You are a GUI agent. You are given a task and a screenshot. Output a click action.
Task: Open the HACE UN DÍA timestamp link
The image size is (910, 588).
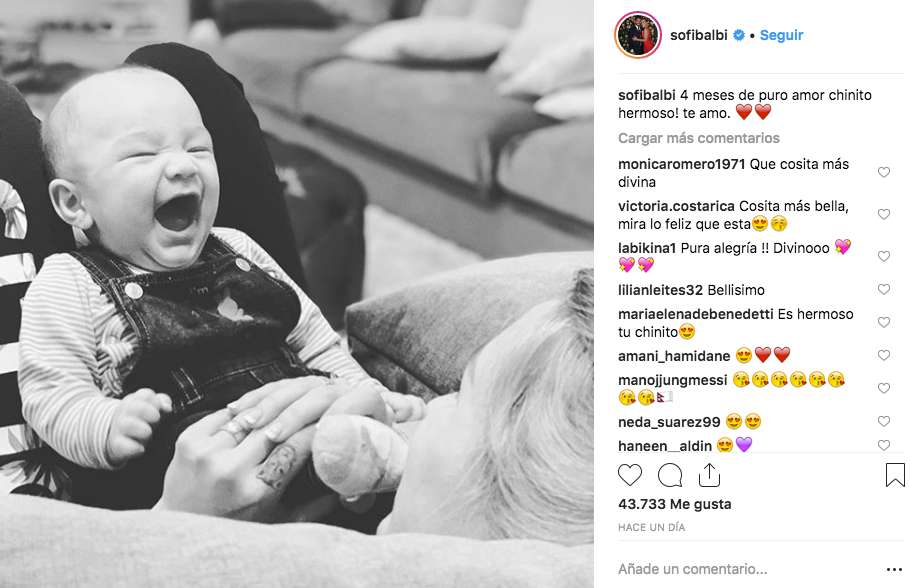point(651,527)
